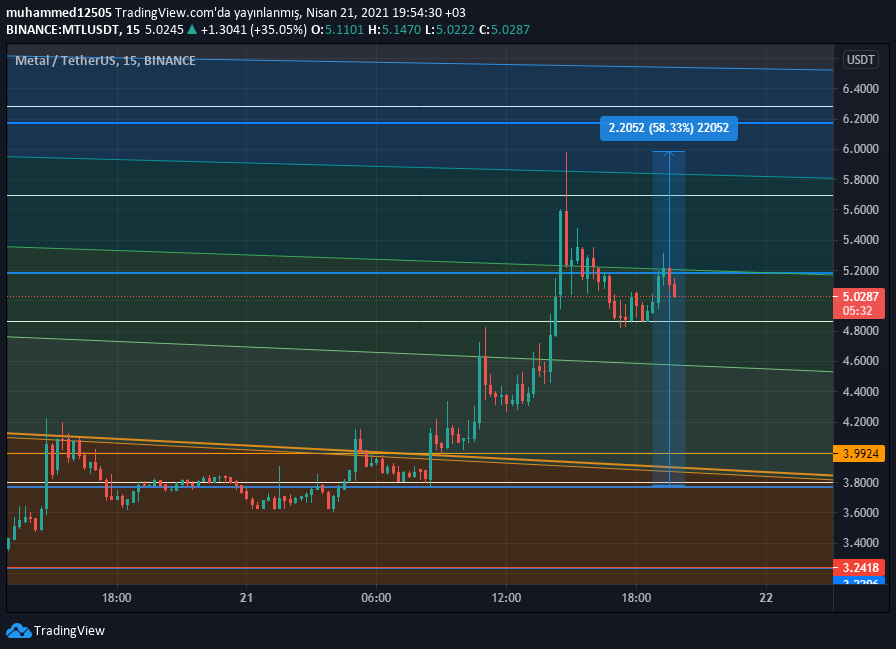Click the TradingView wordmark text
This screenshot has width=896, height=649.
(69, 631)
